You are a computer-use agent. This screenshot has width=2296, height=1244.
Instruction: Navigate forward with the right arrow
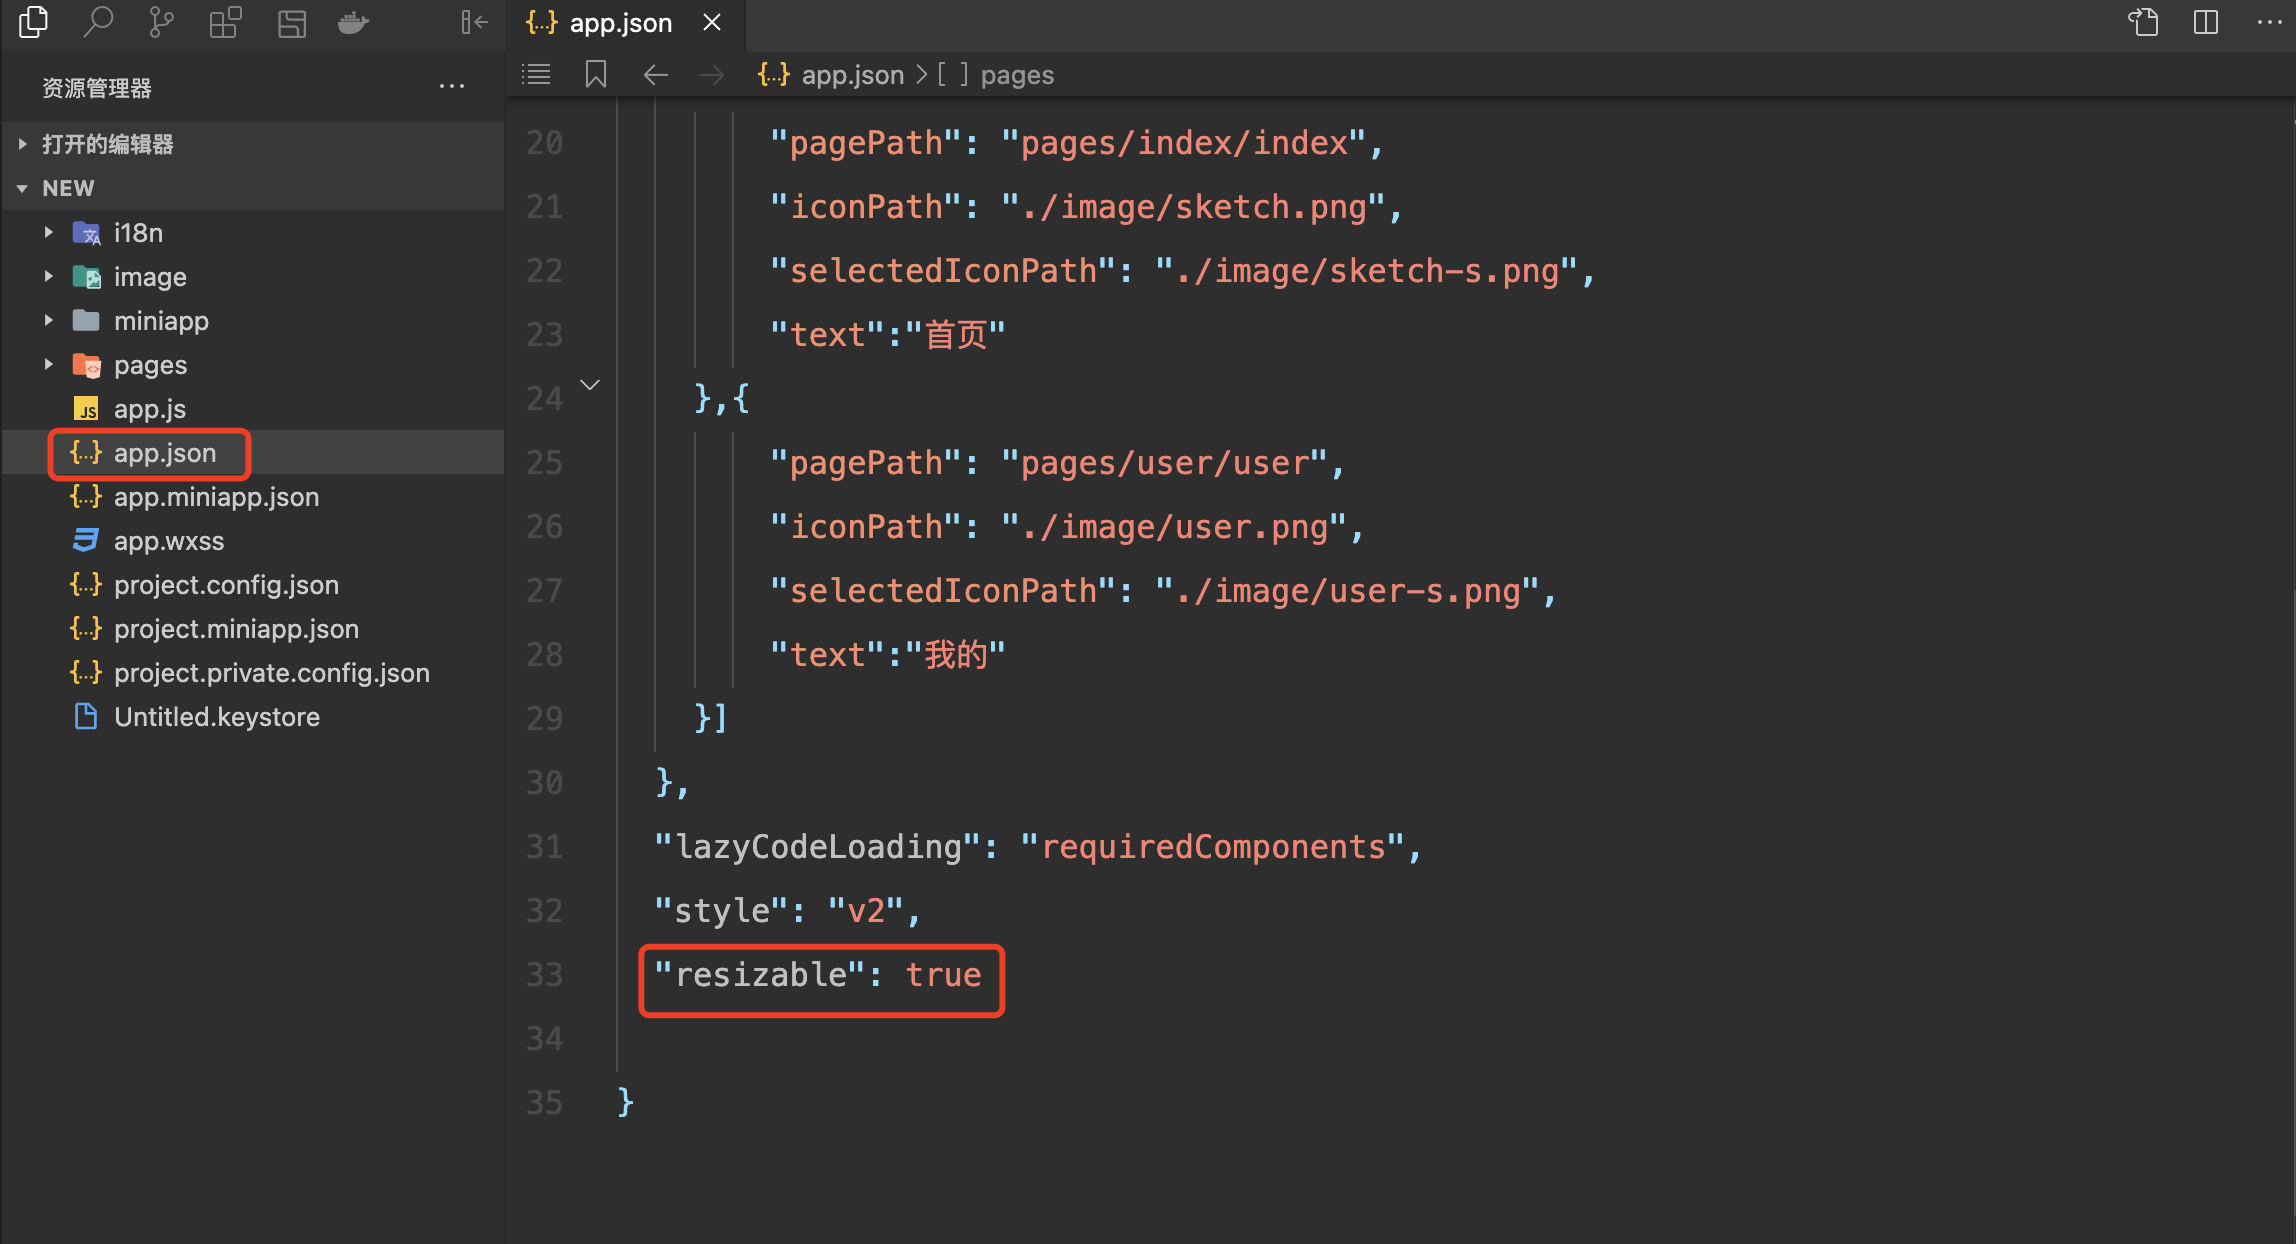point(712,75)
